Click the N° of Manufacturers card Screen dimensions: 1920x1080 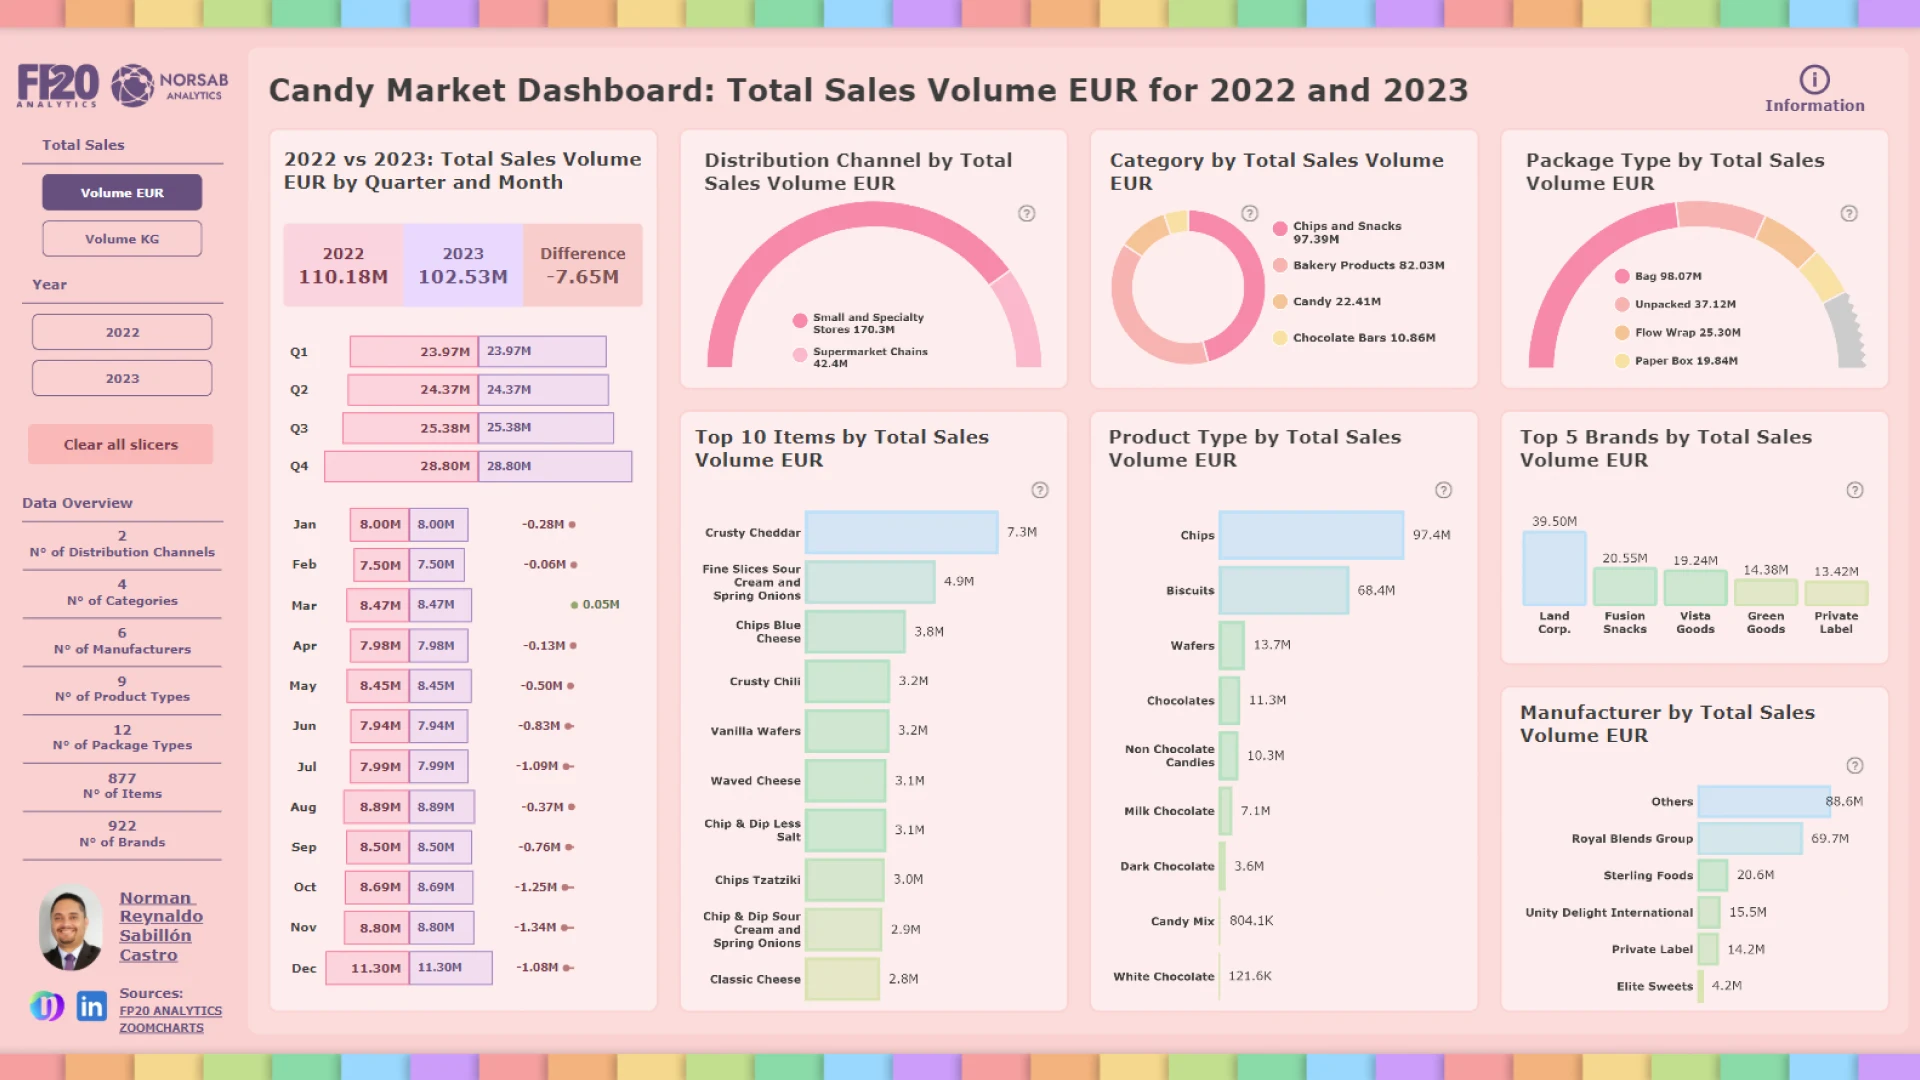pyautogui.click(x=122, y=641)
